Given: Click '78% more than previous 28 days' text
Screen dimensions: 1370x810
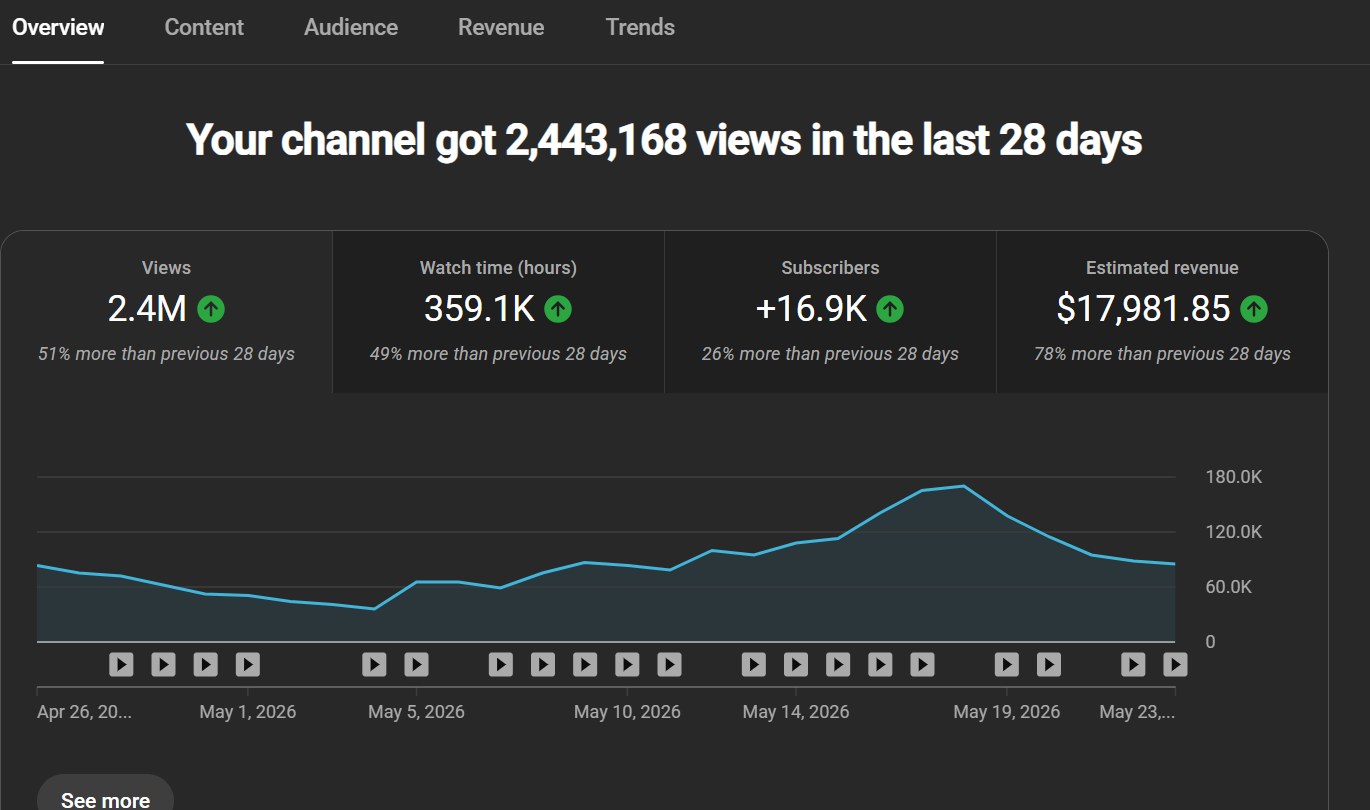Looking at the screenshot, I should click(1162, 354).
